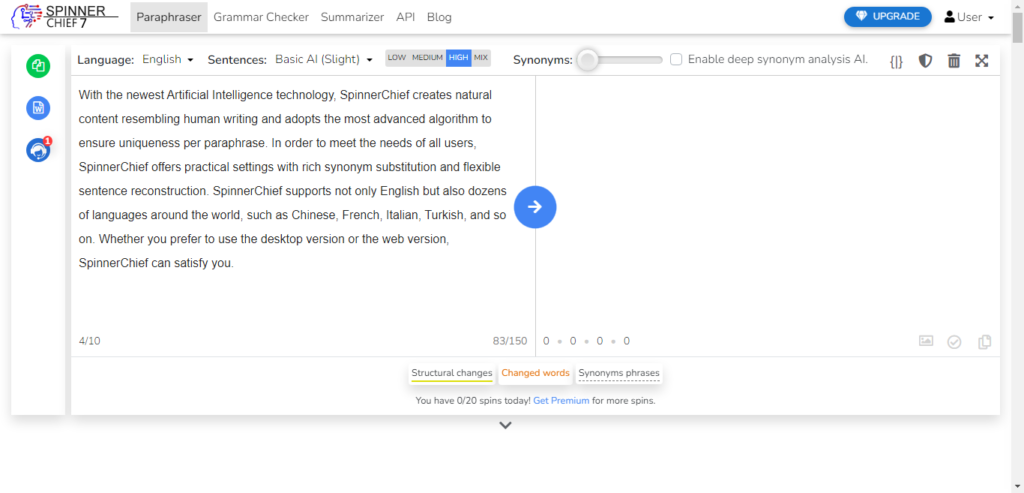Click the Get Premium link
The height and width of the screenshot is (493, 1024).
coord(561,401)
